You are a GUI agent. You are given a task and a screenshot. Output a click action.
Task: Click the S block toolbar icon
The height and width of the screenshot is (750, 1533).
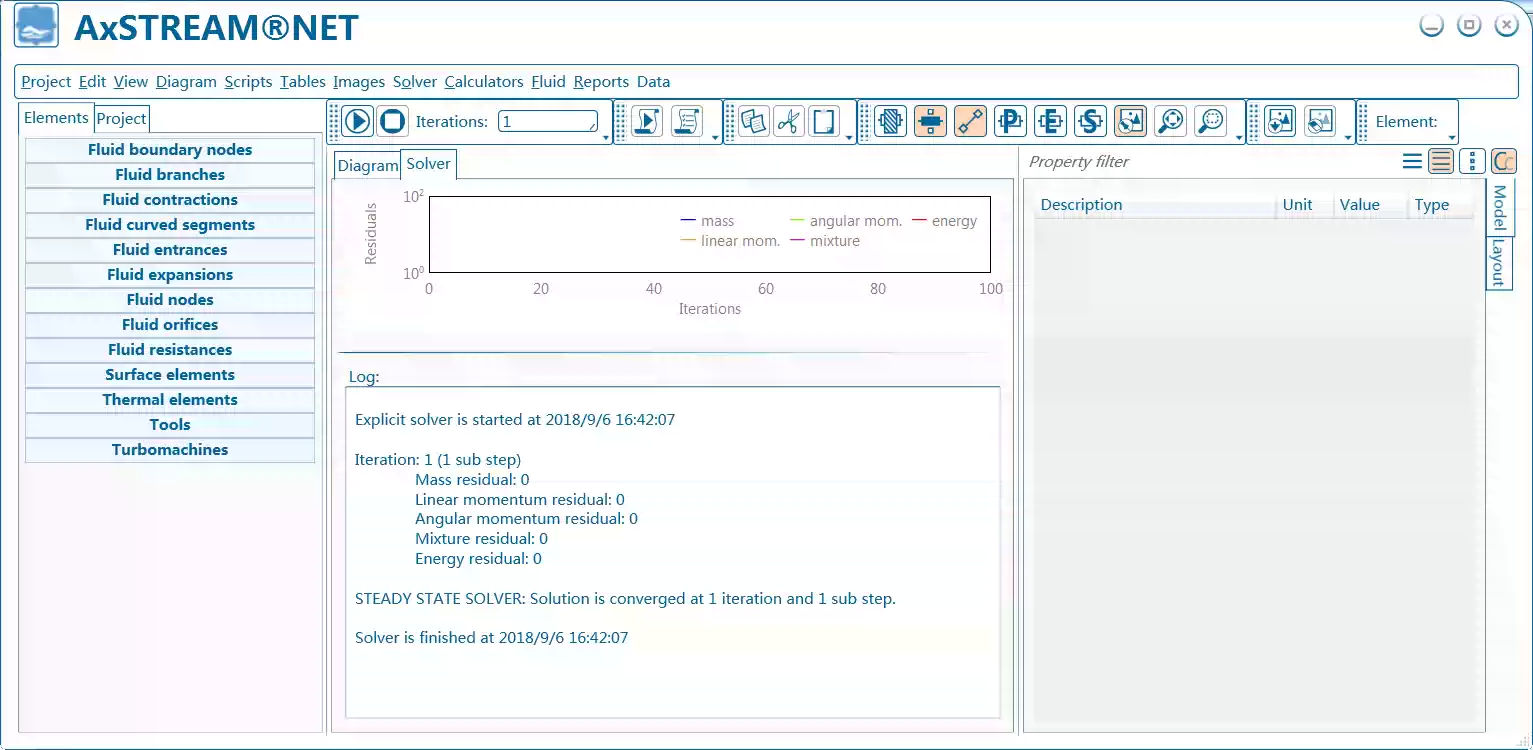pyautogui.click(x=1090, y=122)
